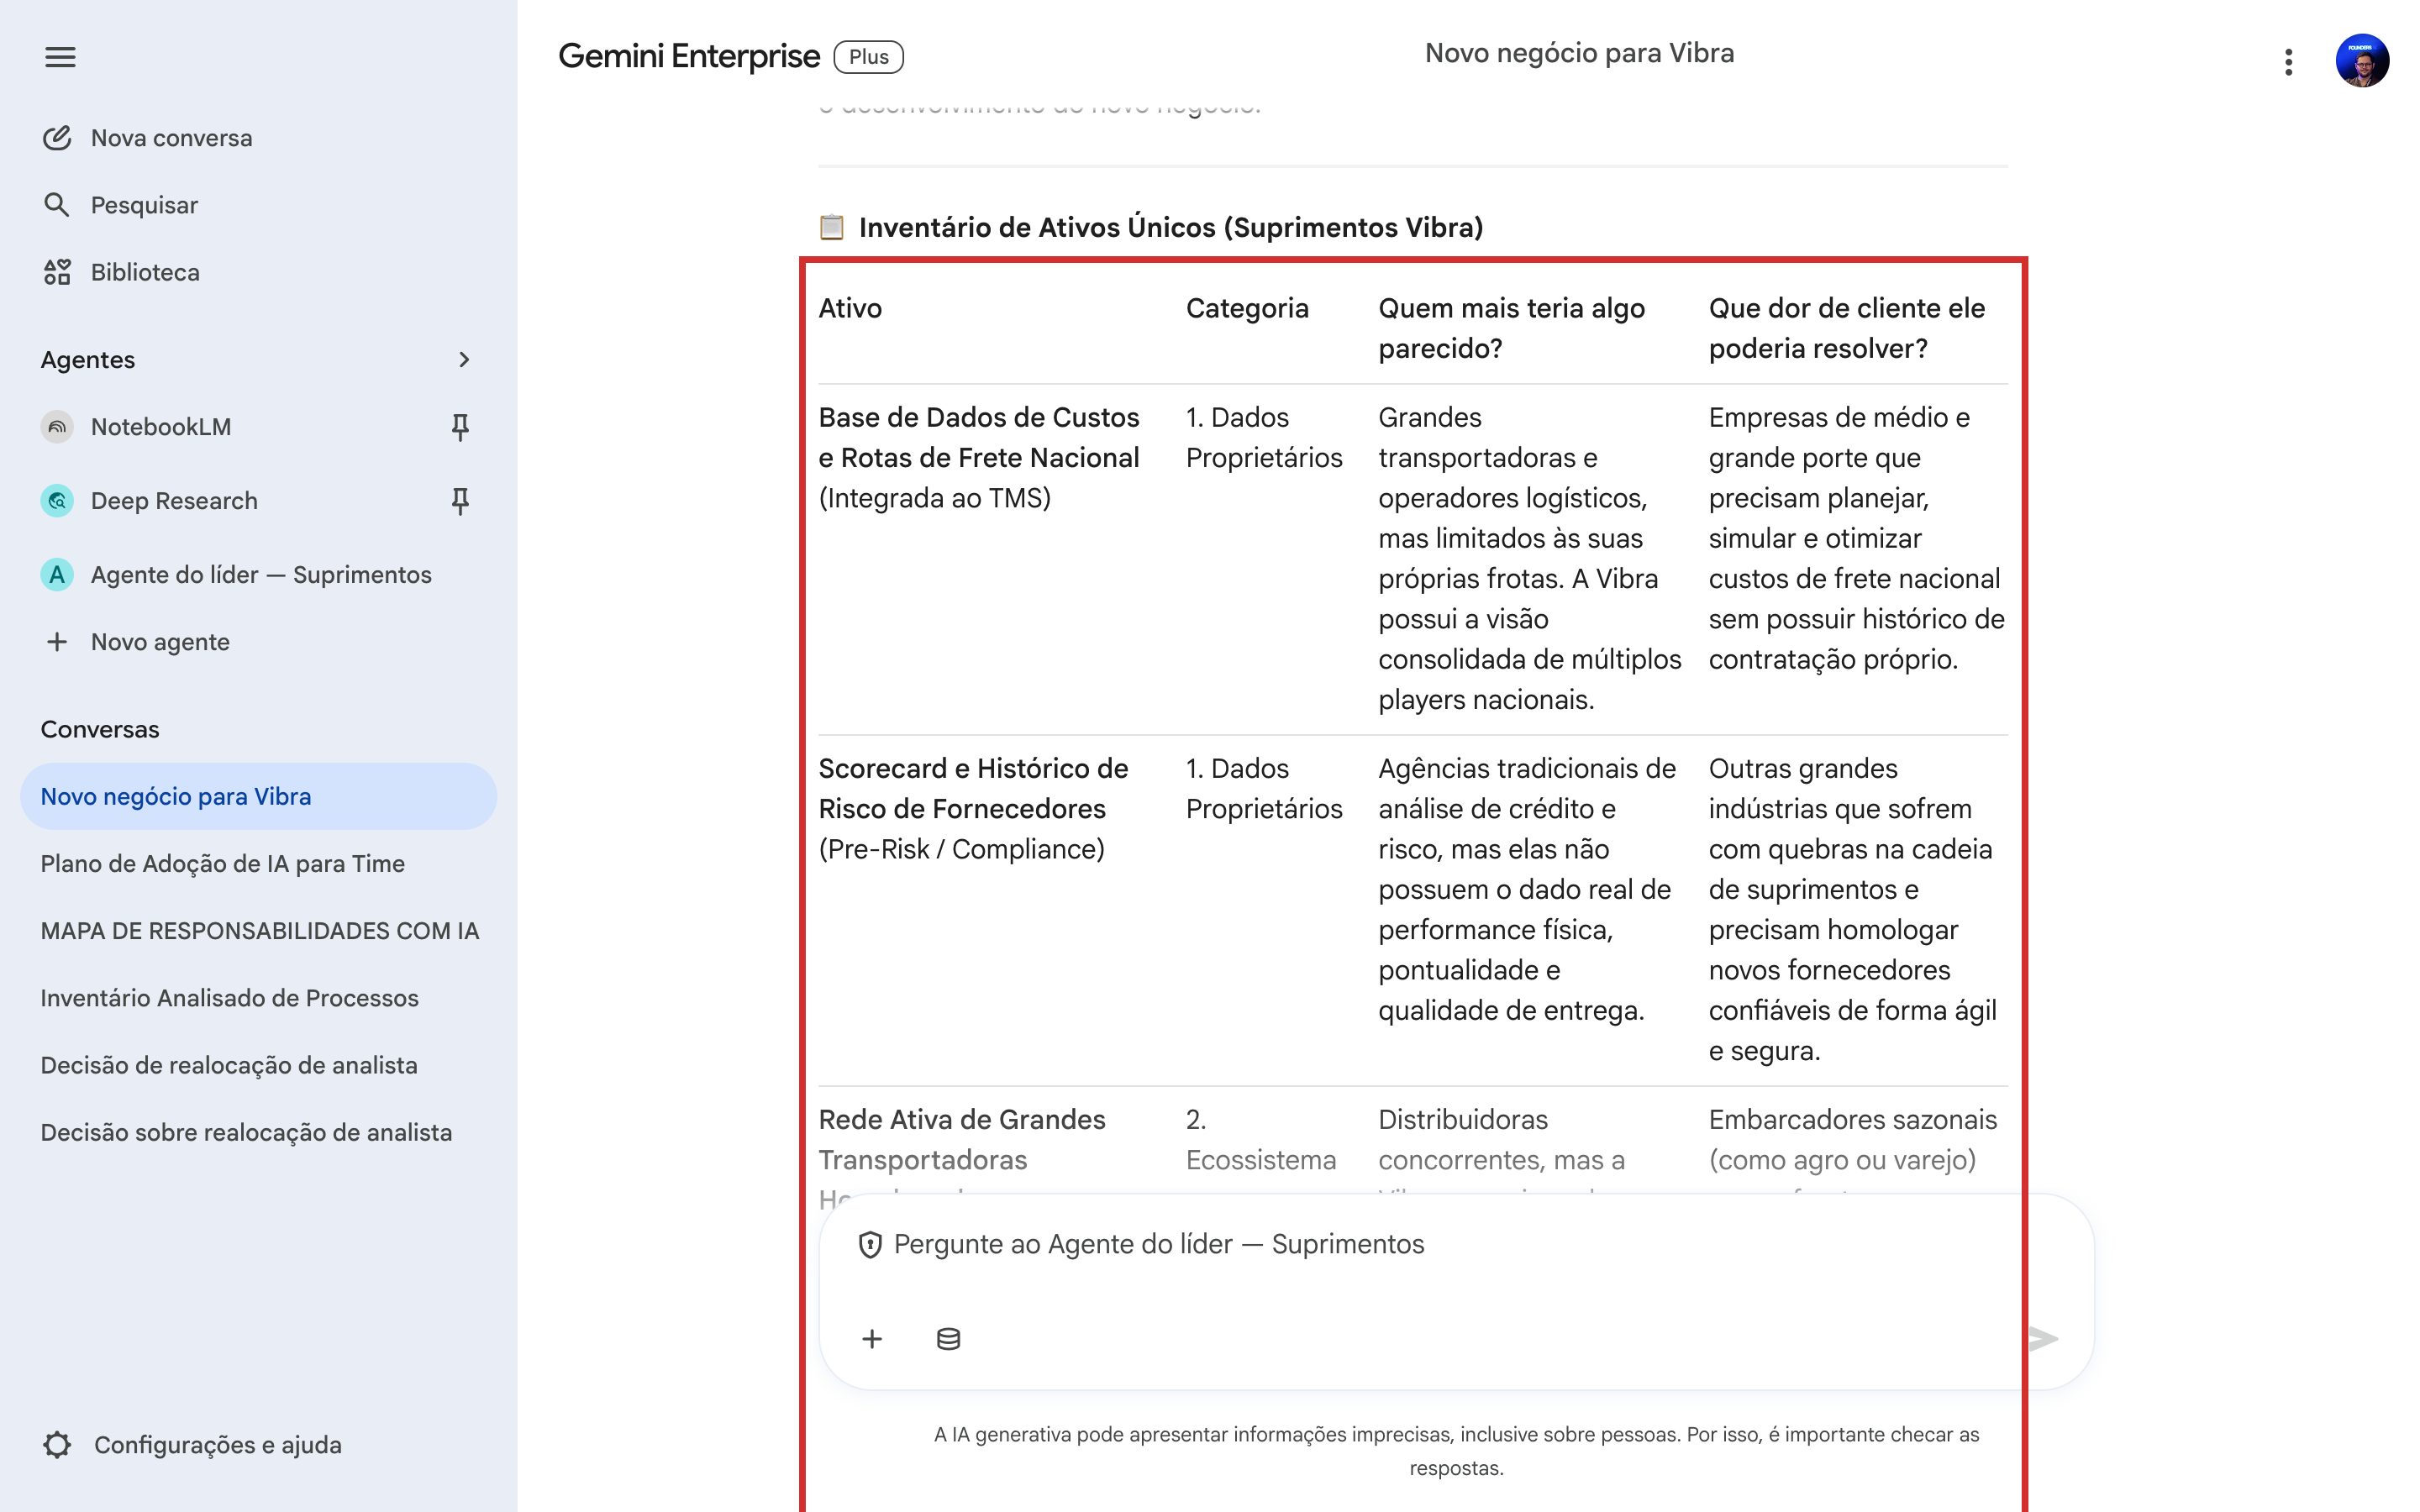2420x1512 pixels.
Task: Click cell Scorecard e Histórico de Risco de Fornecedores
Action: (x=973, y=809)
